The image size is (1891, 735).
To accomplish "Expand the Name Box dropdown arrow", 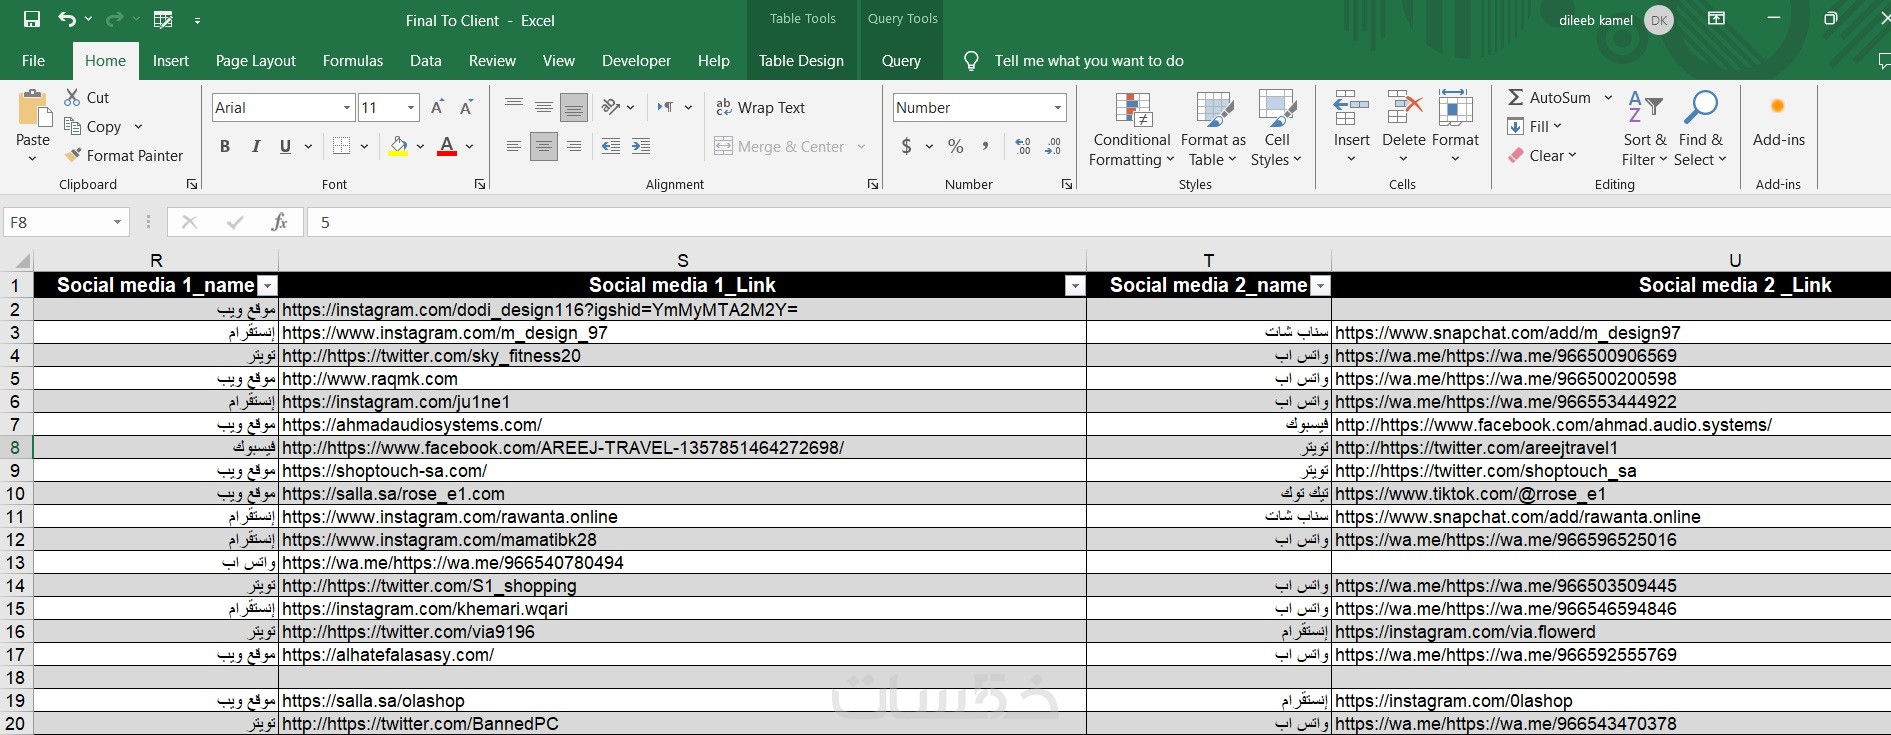I will (x=117, y=222).
